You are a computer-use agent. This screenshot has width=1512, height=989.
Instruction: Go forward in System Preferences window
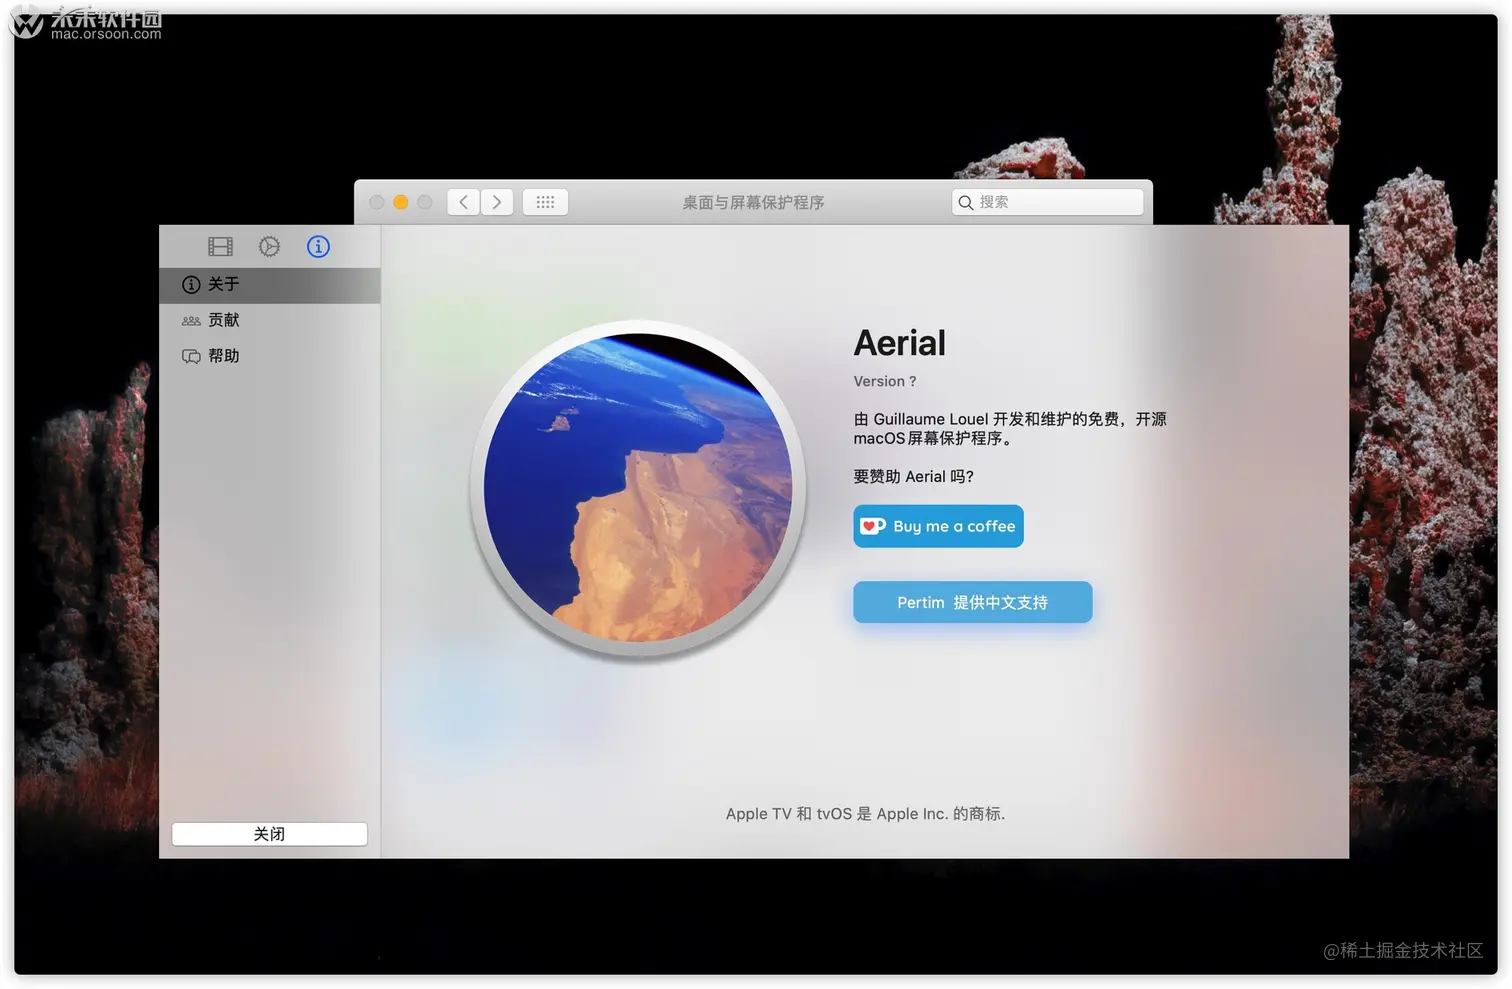pos(497,202)
